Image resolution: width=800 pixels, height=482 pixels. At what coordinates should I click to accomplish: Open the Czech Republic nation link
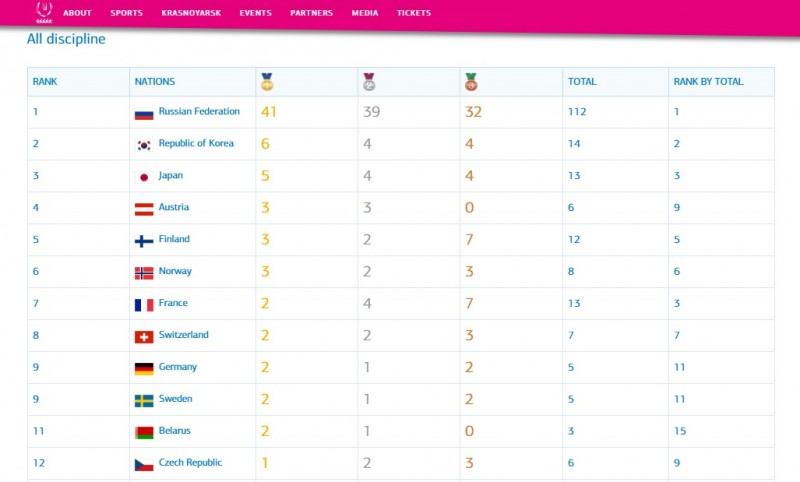(190, 463)
